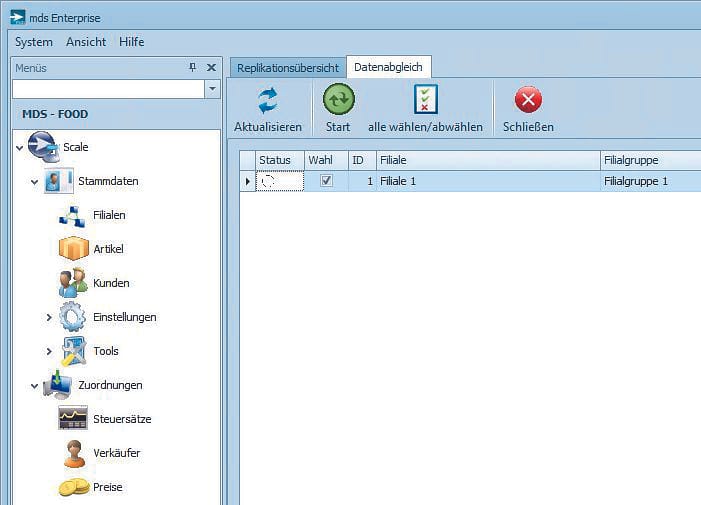The height and width of the screenshot is (505, 701).
Task: Collapse the Stammdaten tree node
Action: pos(35,182)
